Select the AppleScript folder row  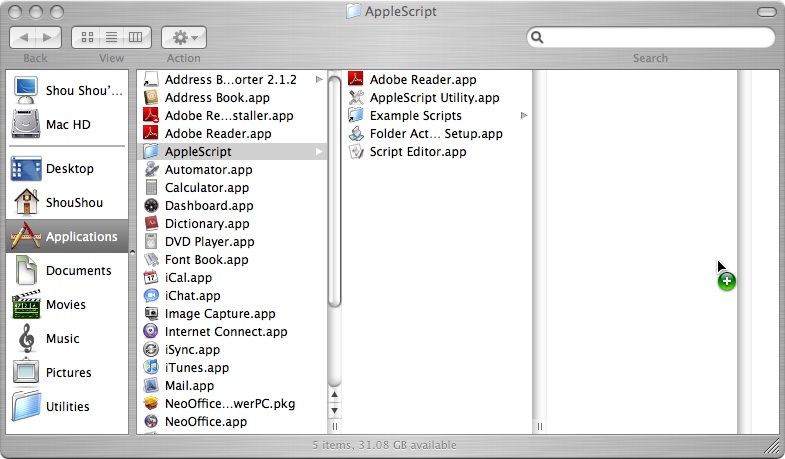tap(232, 152)
